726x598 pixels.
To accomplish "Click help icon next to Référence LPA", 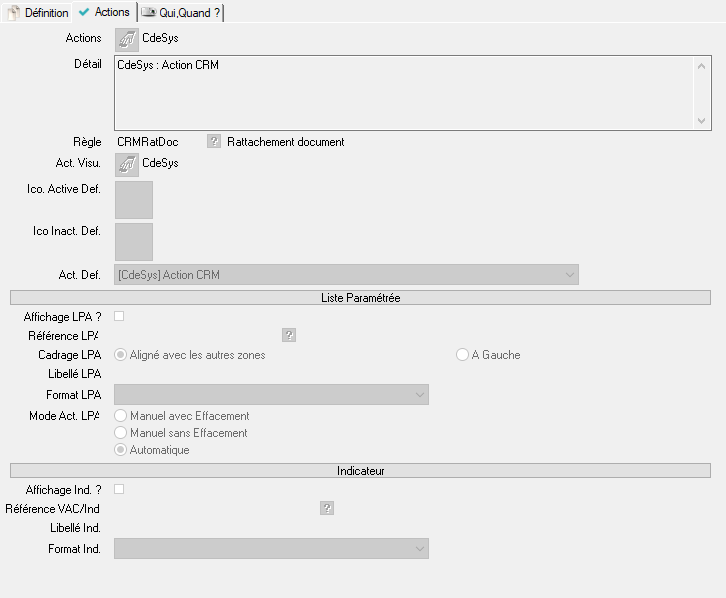I will pyautogui.click(x=289, y=336).
